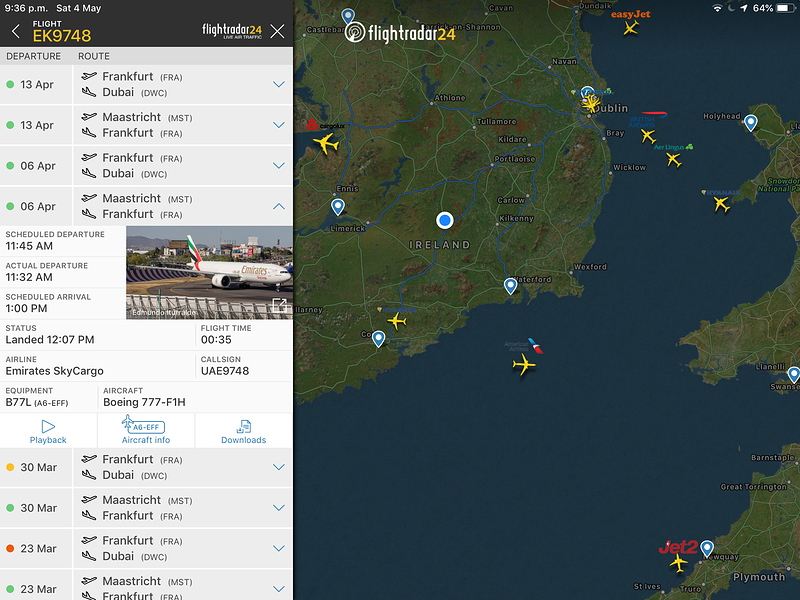The width and height of the screenshot is (800, 600).
Task: Open Playback for the 06 Apr flight
Action: pyautogui.click(x=48, y=431)
